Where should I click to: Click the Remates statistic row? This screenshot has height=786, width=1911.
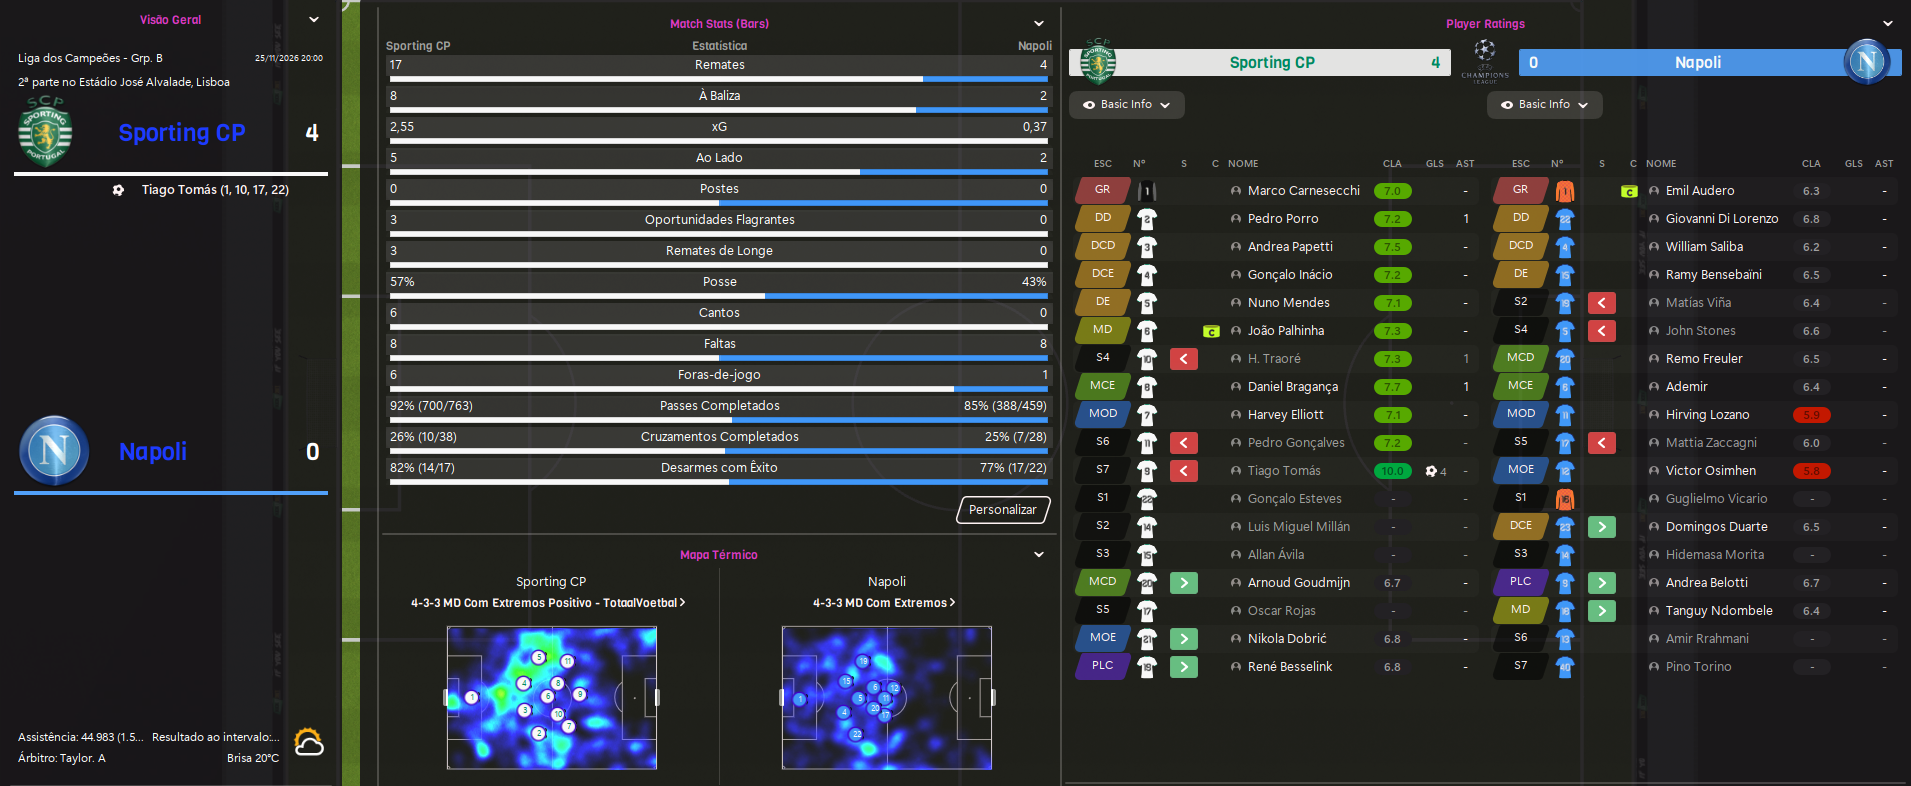pyautogui.click(x=719, y=68)
